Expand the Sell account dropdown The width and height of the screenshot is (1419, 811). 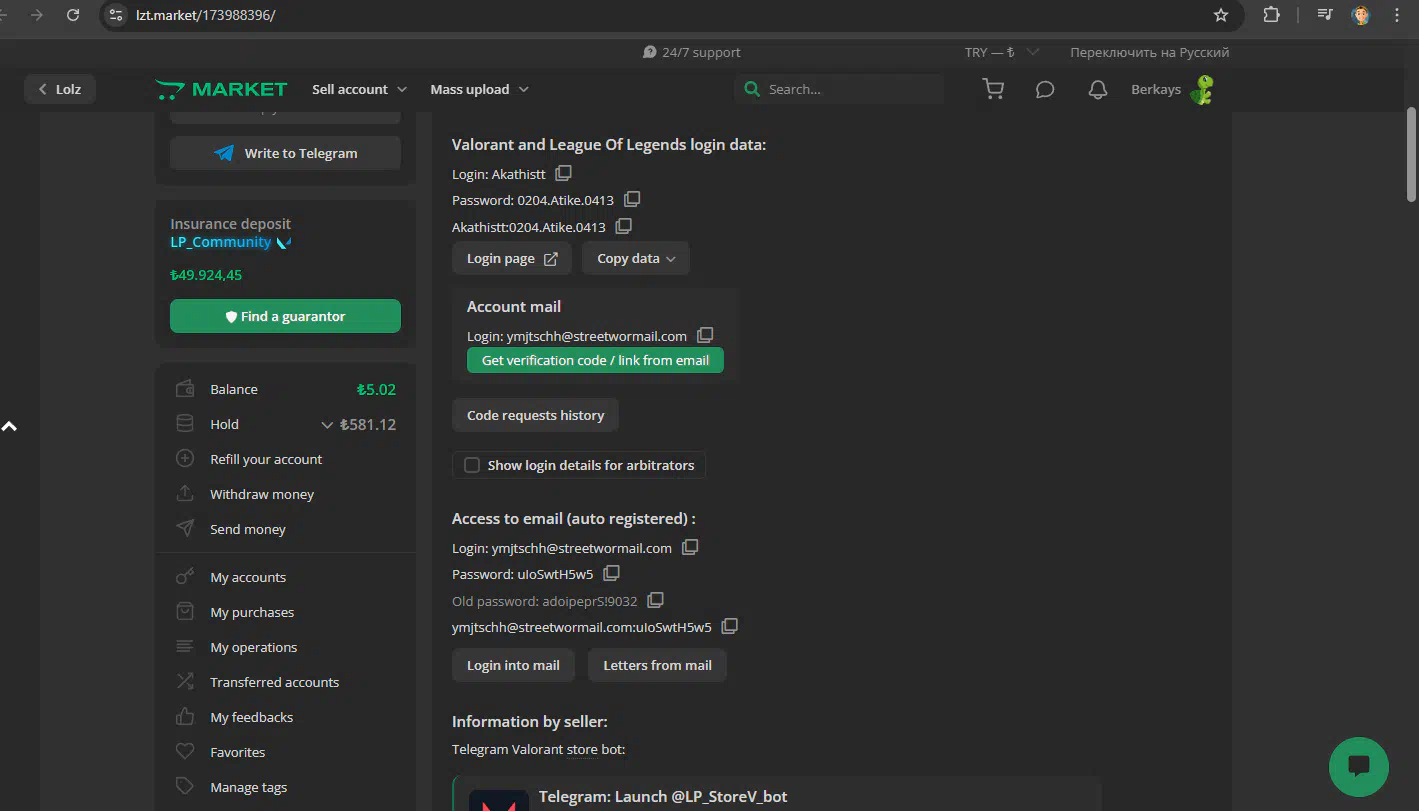coord(360,89)
